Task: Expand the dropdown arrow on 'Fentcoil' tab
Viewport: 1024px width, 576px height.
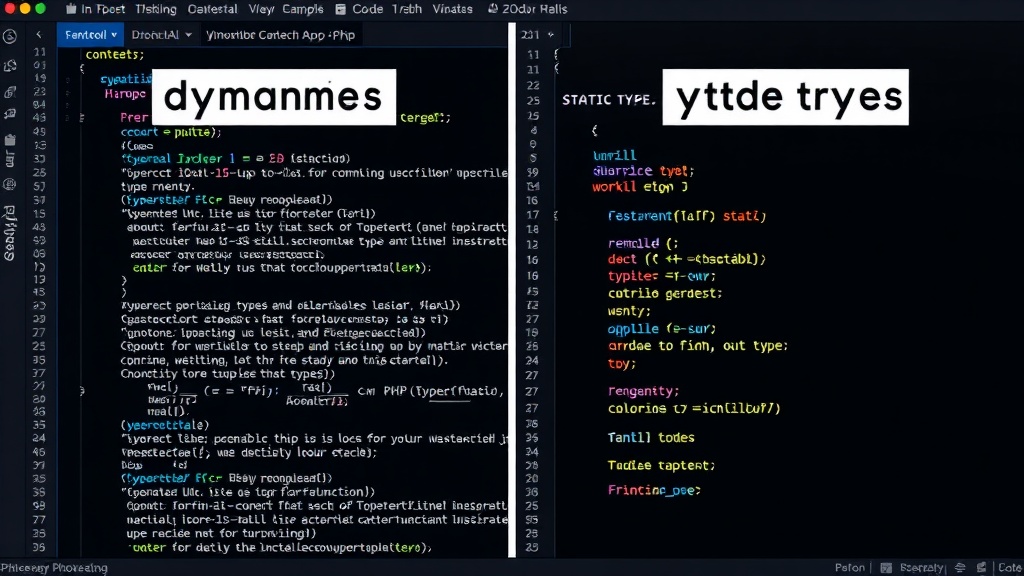Action: coord(114,35)
